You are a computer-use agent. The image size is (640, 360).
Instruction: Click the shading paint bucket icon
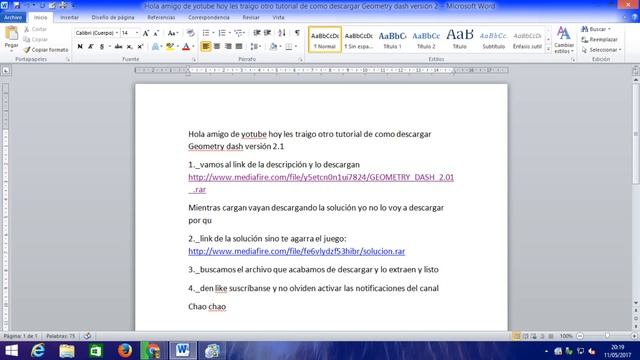point(273,47)
